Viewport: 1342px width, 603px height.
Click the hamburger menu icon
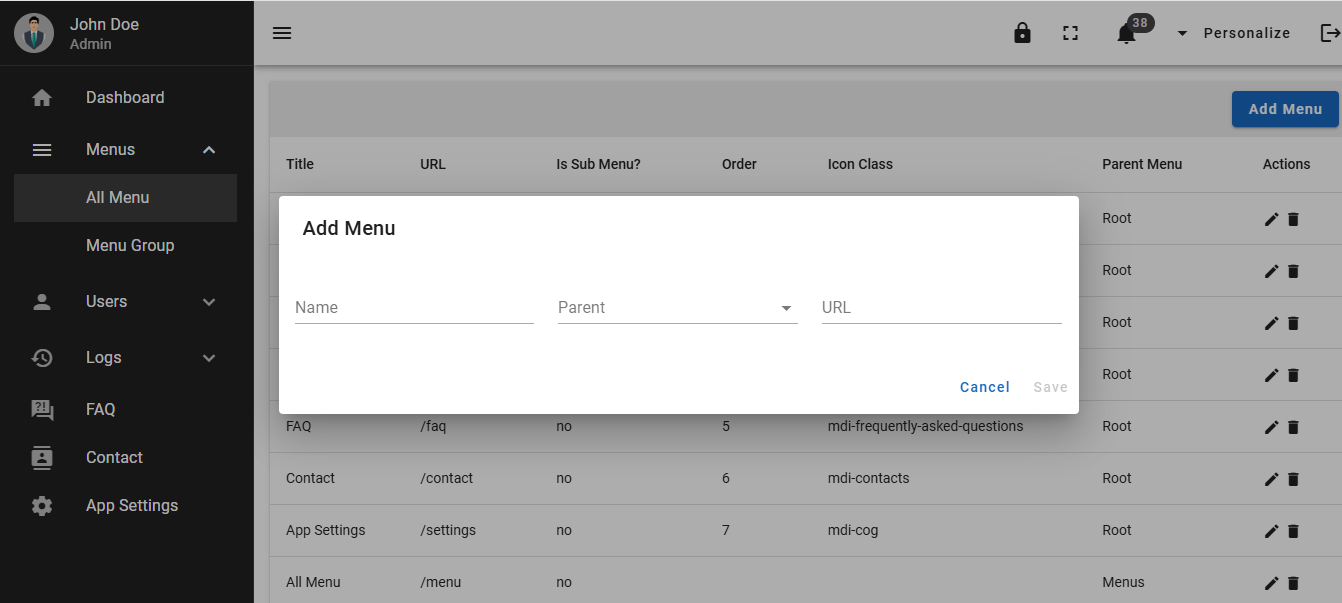pos(282,32)
